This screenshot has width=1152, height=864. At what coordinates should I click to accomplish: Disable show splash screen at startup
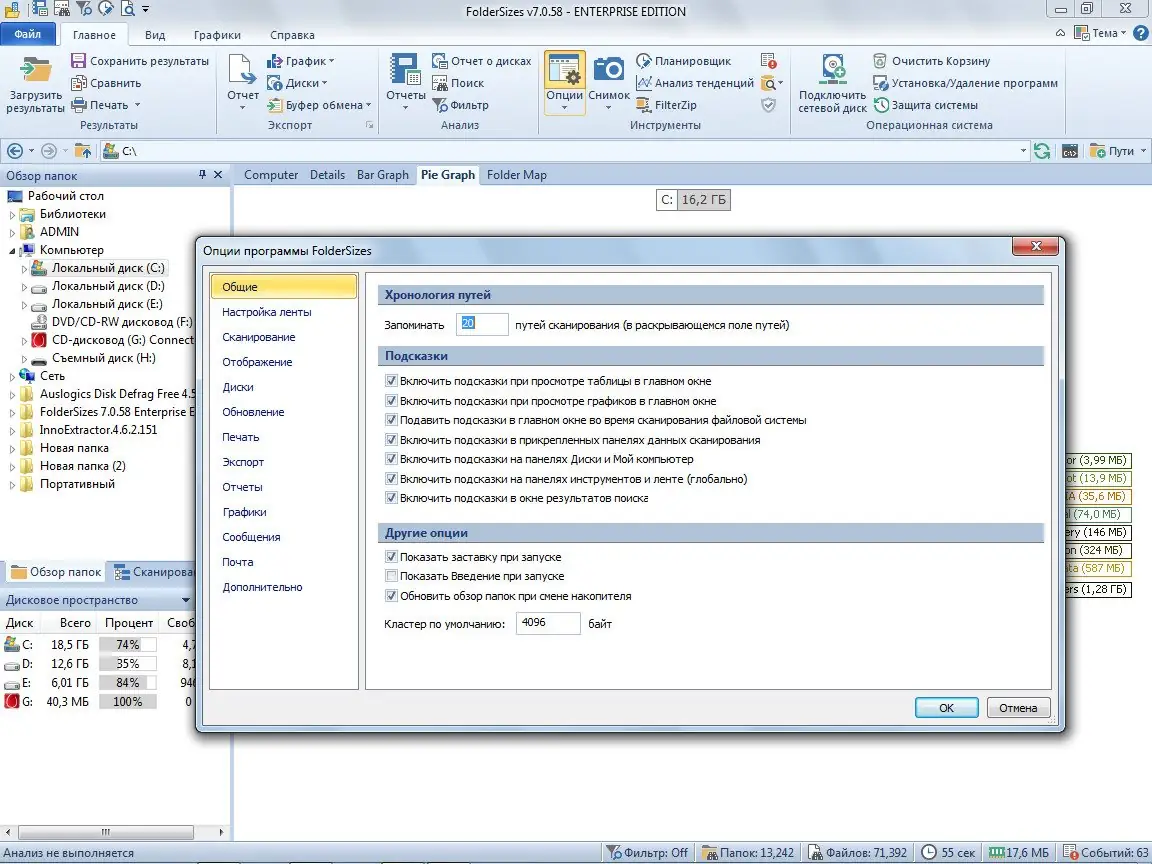click(x=391, y=556)
